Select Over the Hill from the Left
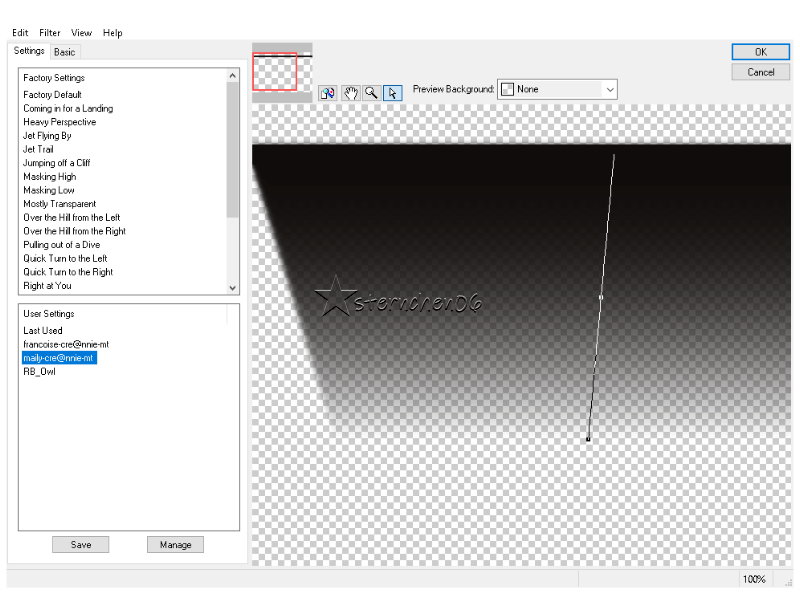Screen dimensions: 800x594 [x=72, y=217]
